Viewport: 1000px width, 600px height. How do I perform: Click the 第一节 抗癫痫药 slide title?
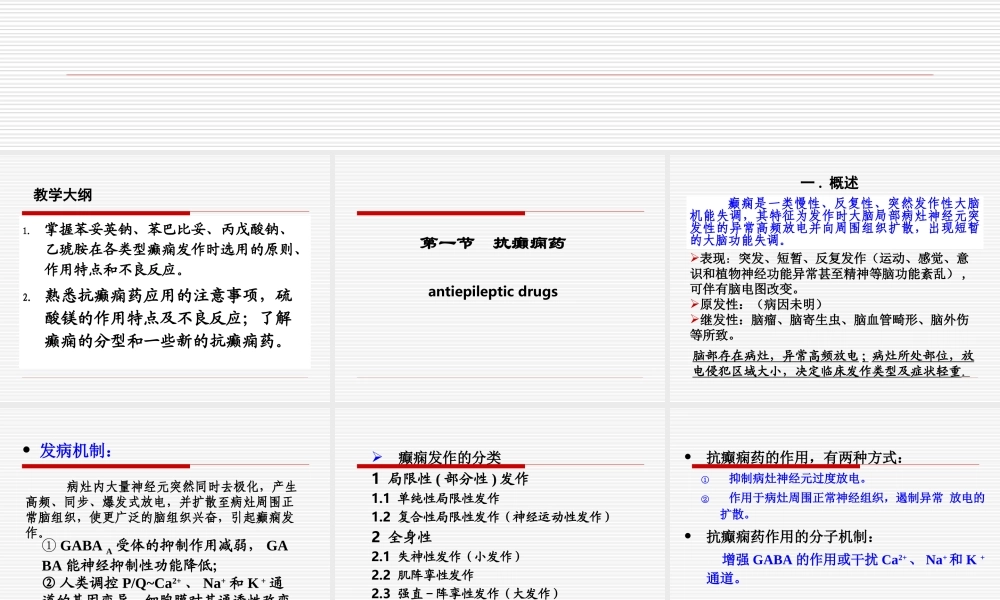tap(493, 242)
